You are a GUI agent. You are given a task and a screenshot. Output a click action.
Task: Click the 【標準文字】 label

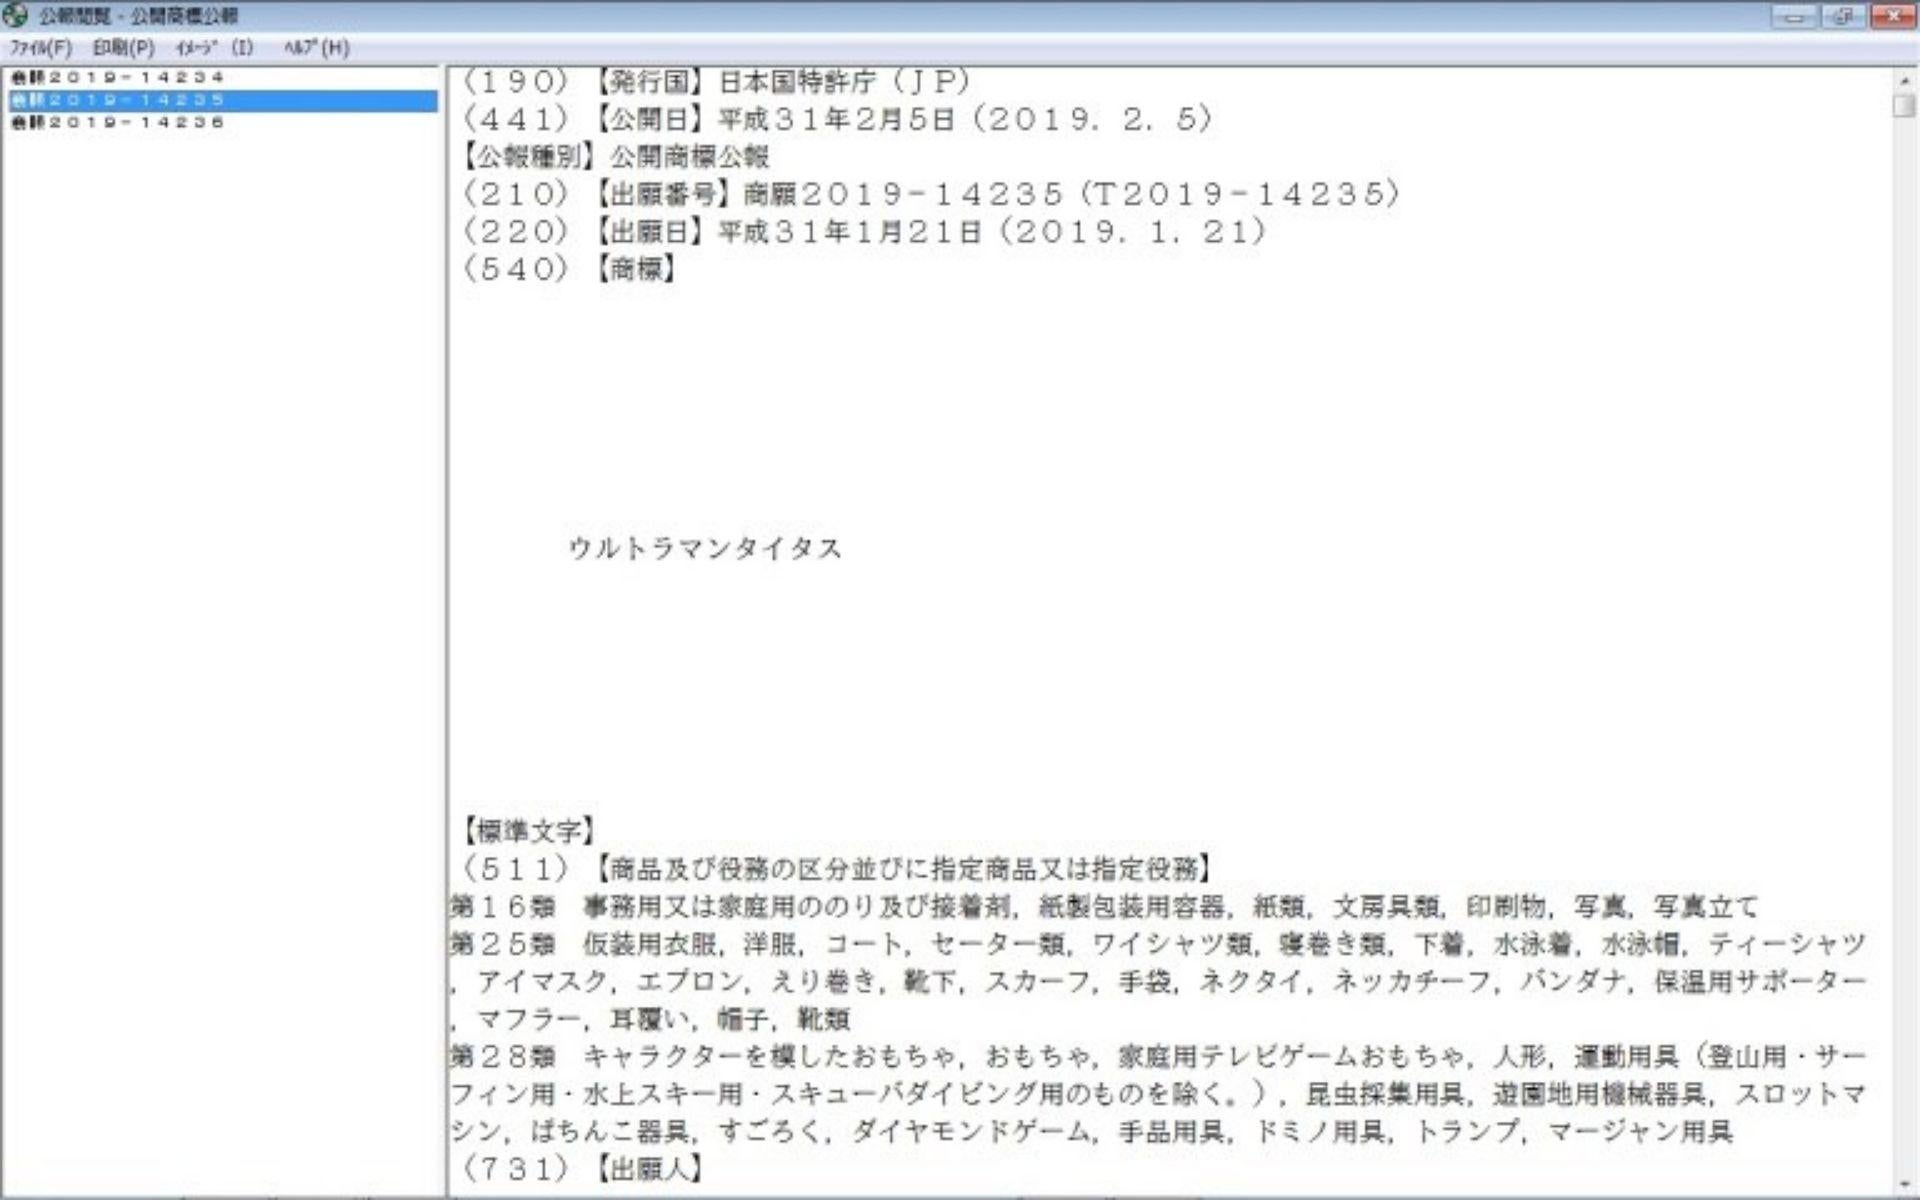(528, 830)
